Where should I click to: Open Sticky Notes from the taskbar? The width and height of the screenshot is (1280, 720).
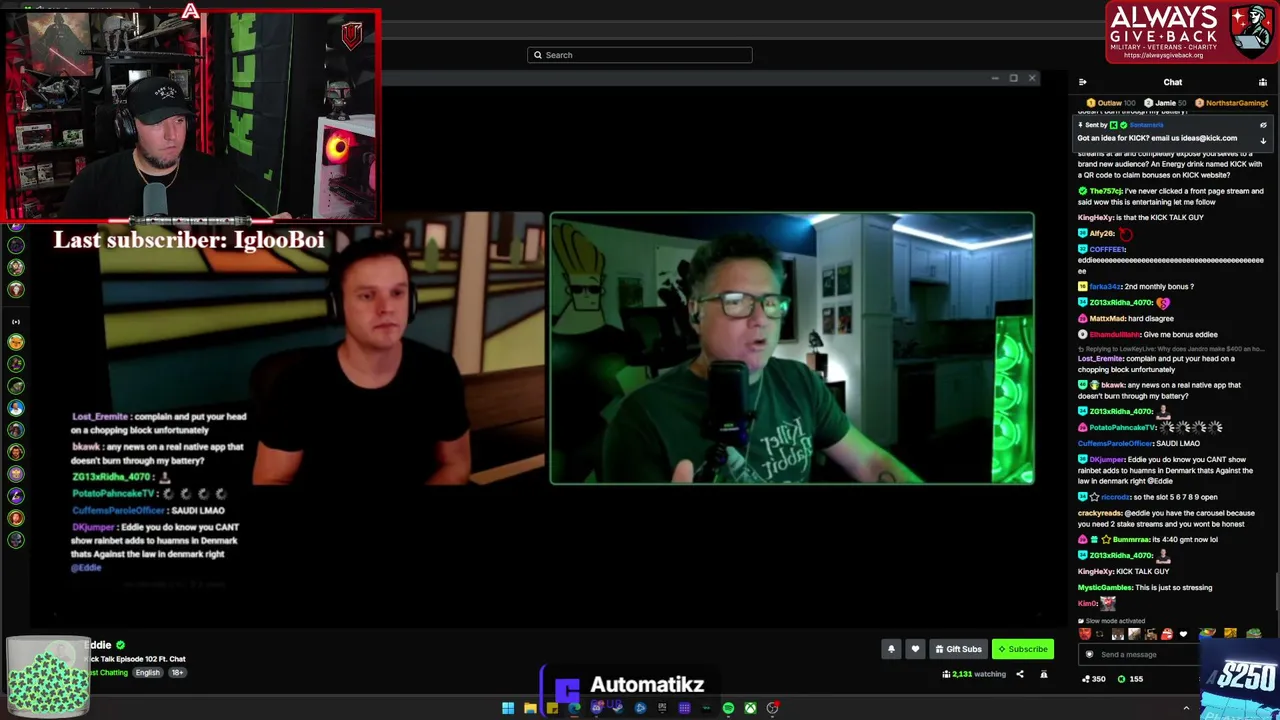(x=552, y=708)
